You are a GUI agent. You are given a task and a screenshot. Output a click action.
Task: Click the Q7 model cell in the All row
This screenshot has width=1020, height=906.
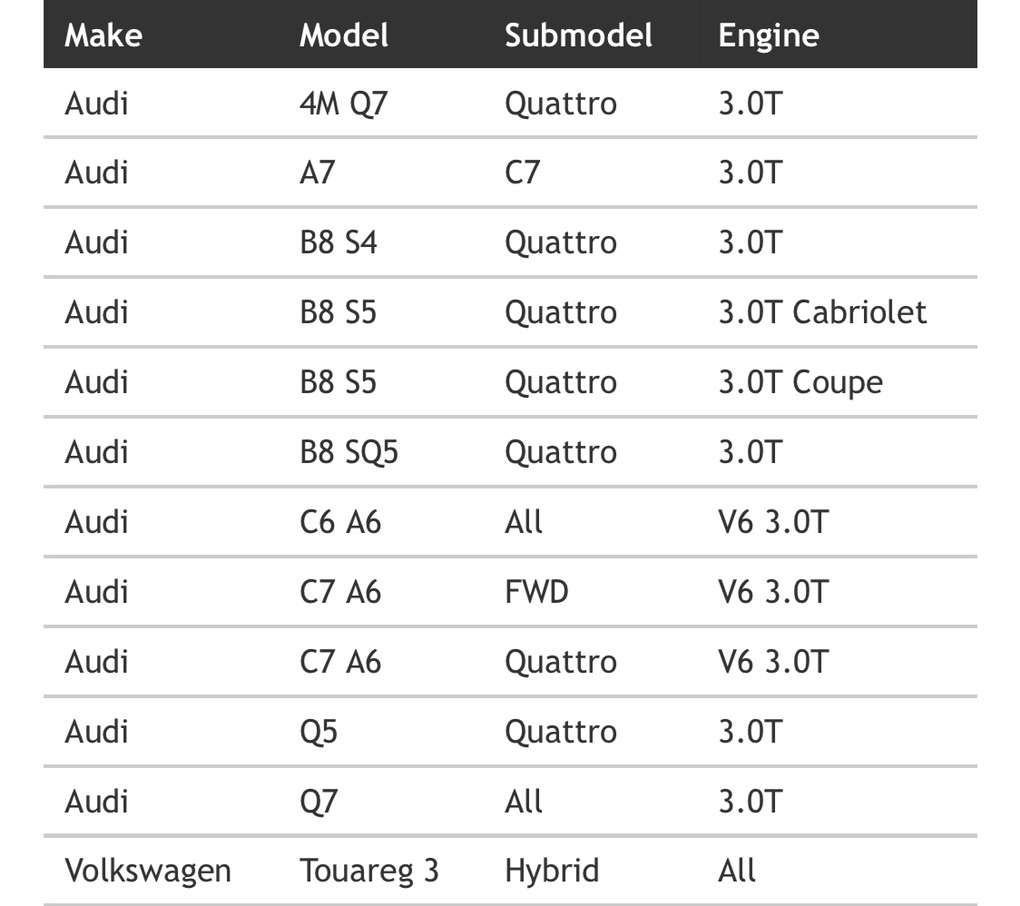[319, 802]
